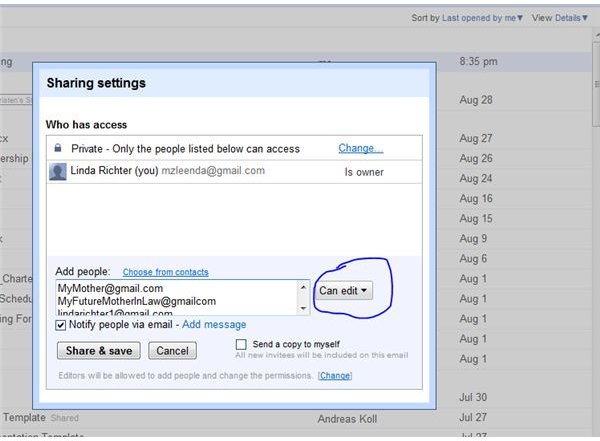Open the Can edit permission dropdown

point(343,291)
